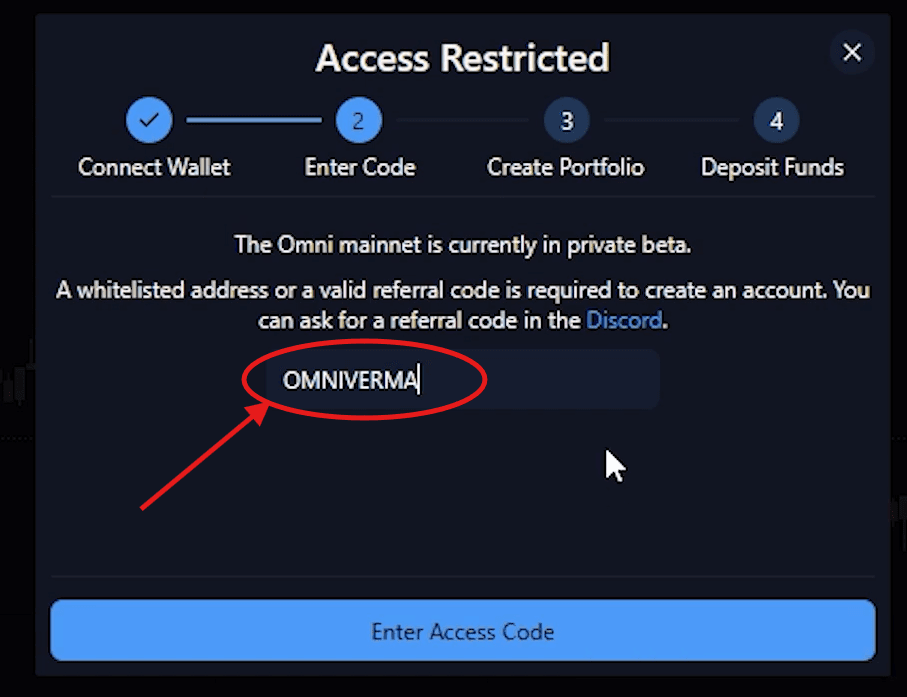
Task: Click the Connect Wallet step label
Action: click(154, 167)
